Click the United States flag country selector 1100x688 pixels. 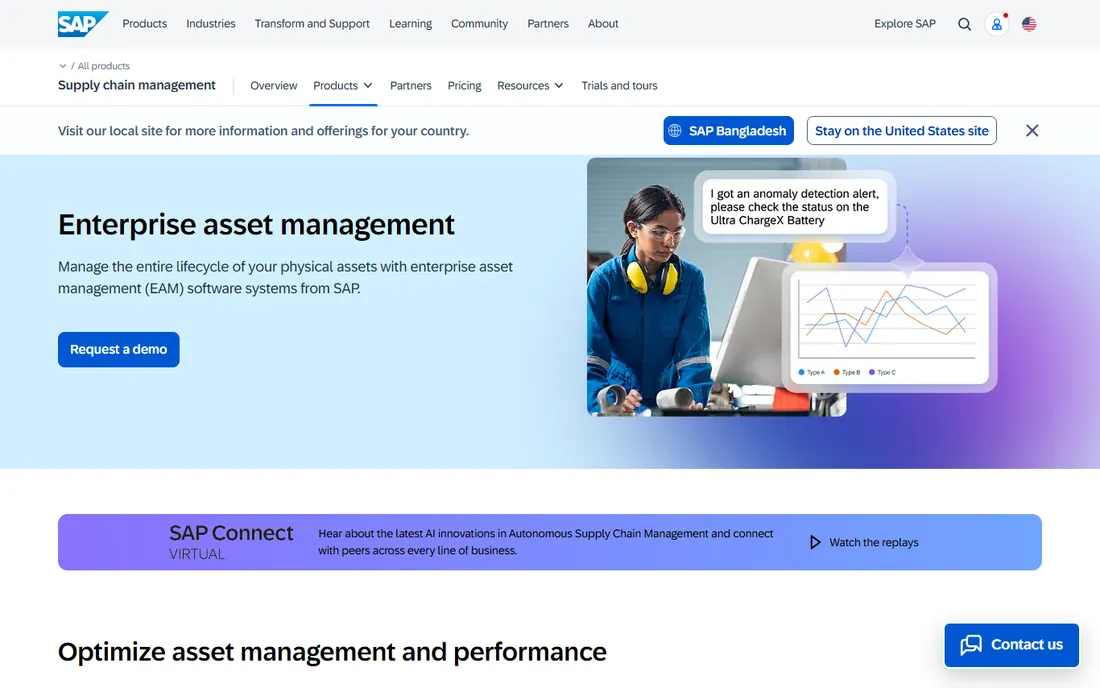pos(1029,24)
